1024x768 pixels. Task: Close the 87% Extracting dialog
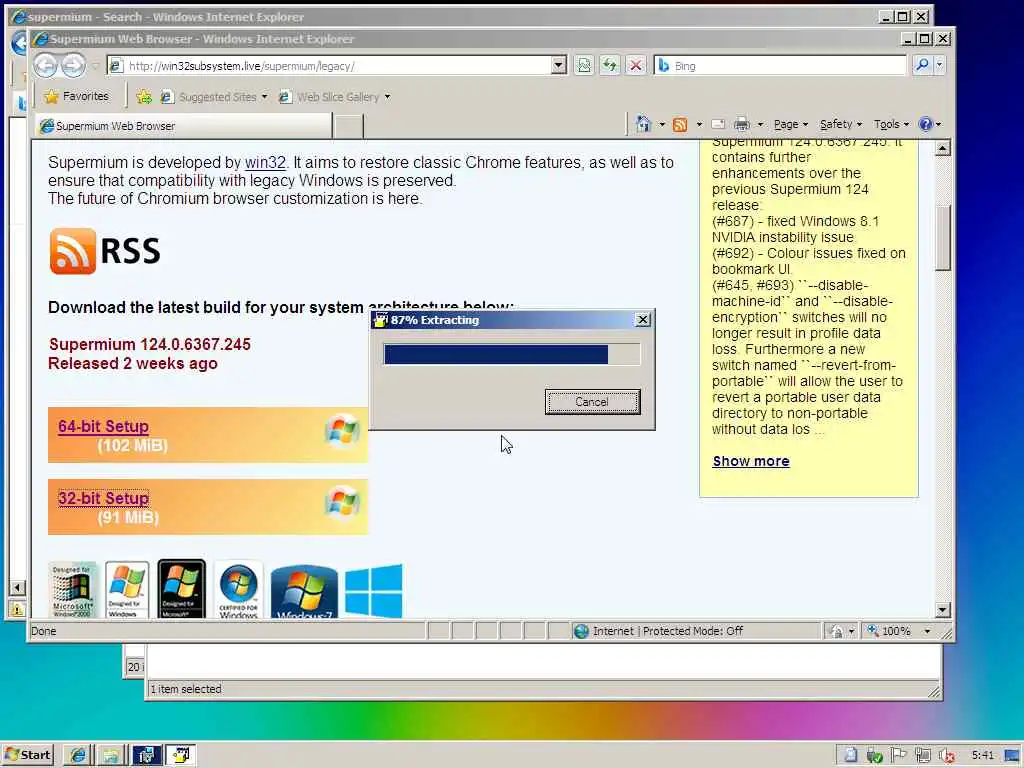643,319
